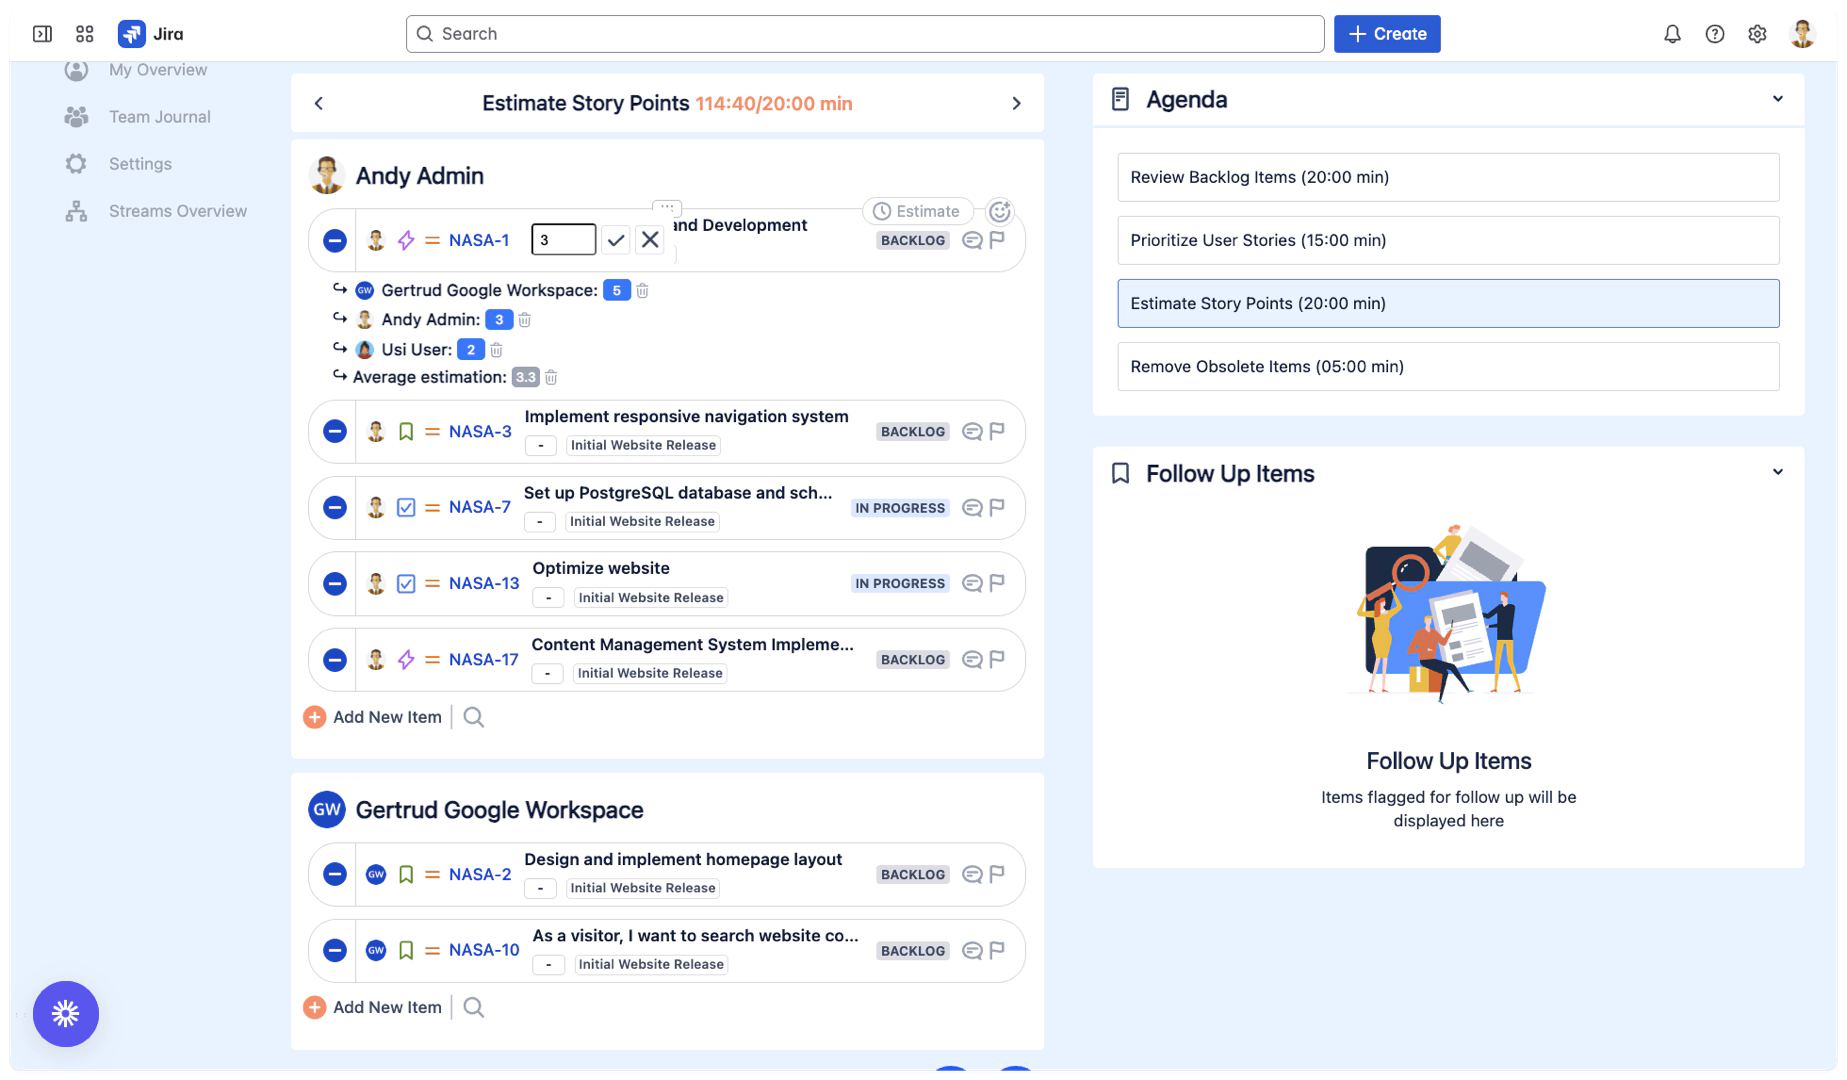Collapse the NASA-17 item with minus button
The image size is (1847, 1080).
click(335, 659)
